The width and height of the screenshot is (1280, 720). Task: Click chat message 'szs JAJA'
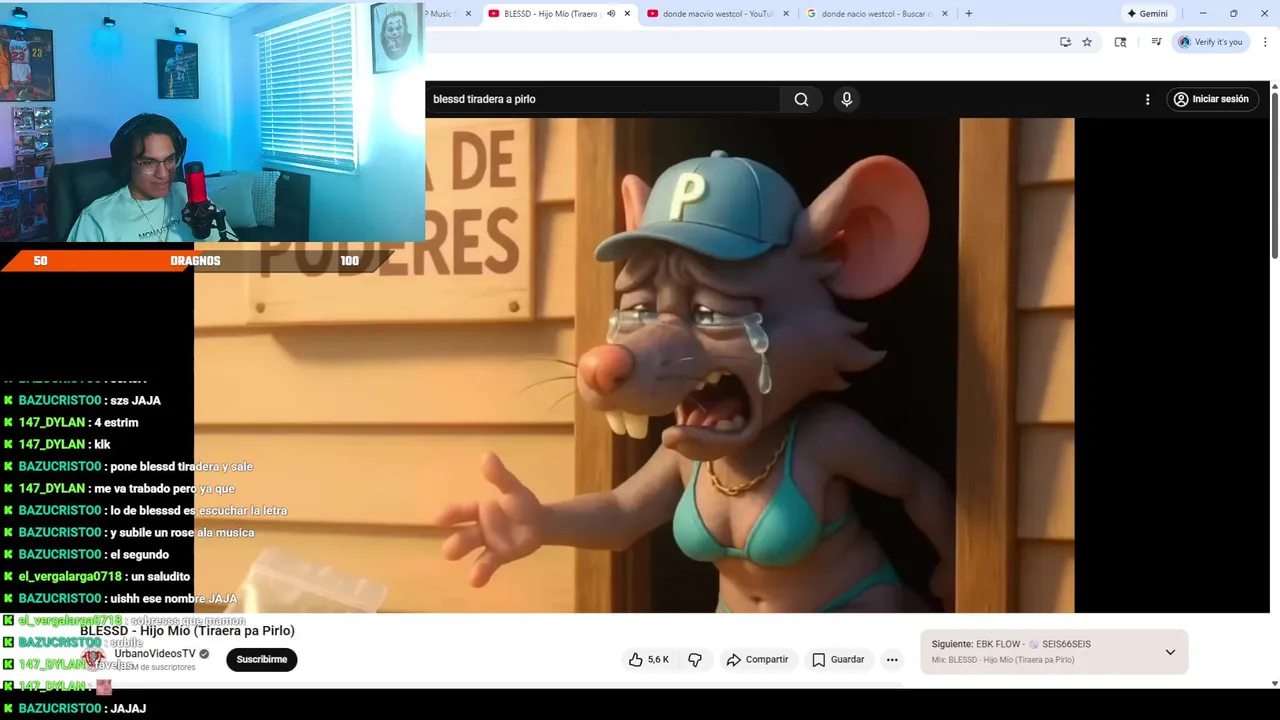135,400
